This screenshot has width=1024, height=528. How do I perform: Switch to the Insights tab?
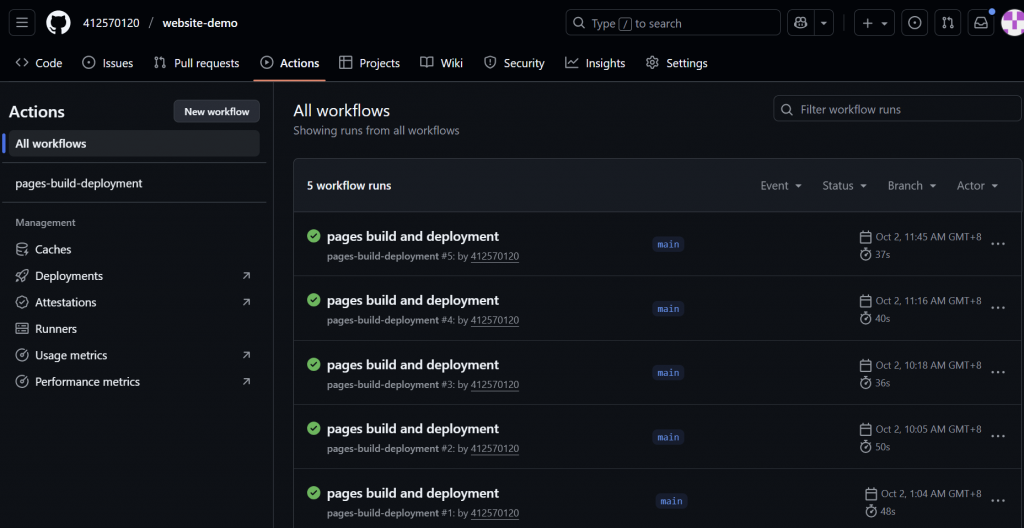click(595, 63)
